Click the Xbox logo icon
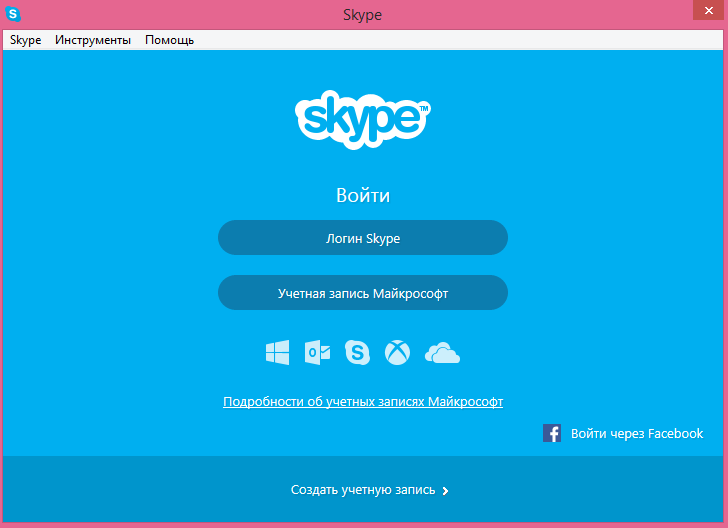This screenshot has width=728, height=528. pos(398,352)
